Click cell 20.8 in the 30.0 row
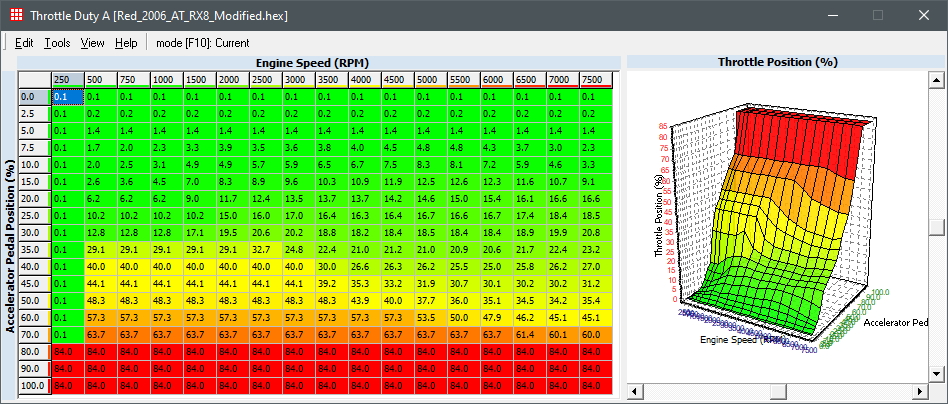948x404 pixels. (x=596, y=232)
